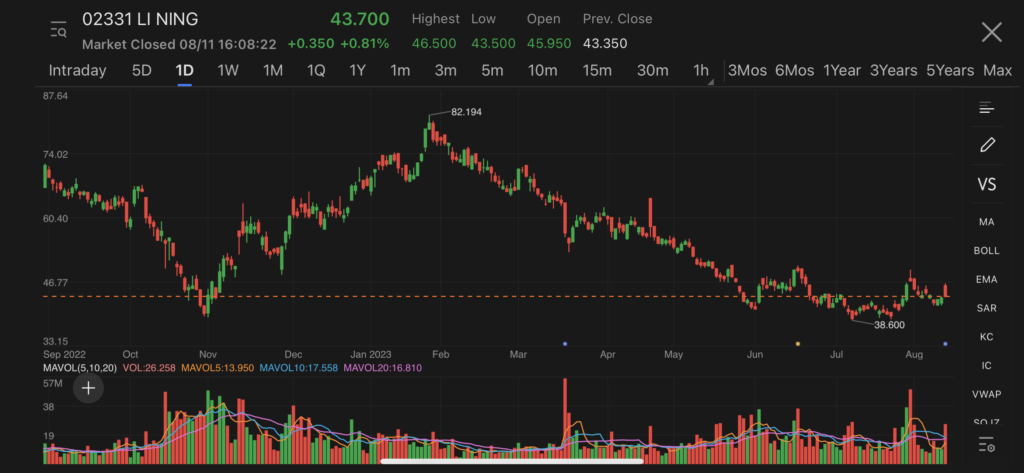Toggle the BOLL indicator
The width and height of the screenshot is (1024, 473).
coord(986,250)
